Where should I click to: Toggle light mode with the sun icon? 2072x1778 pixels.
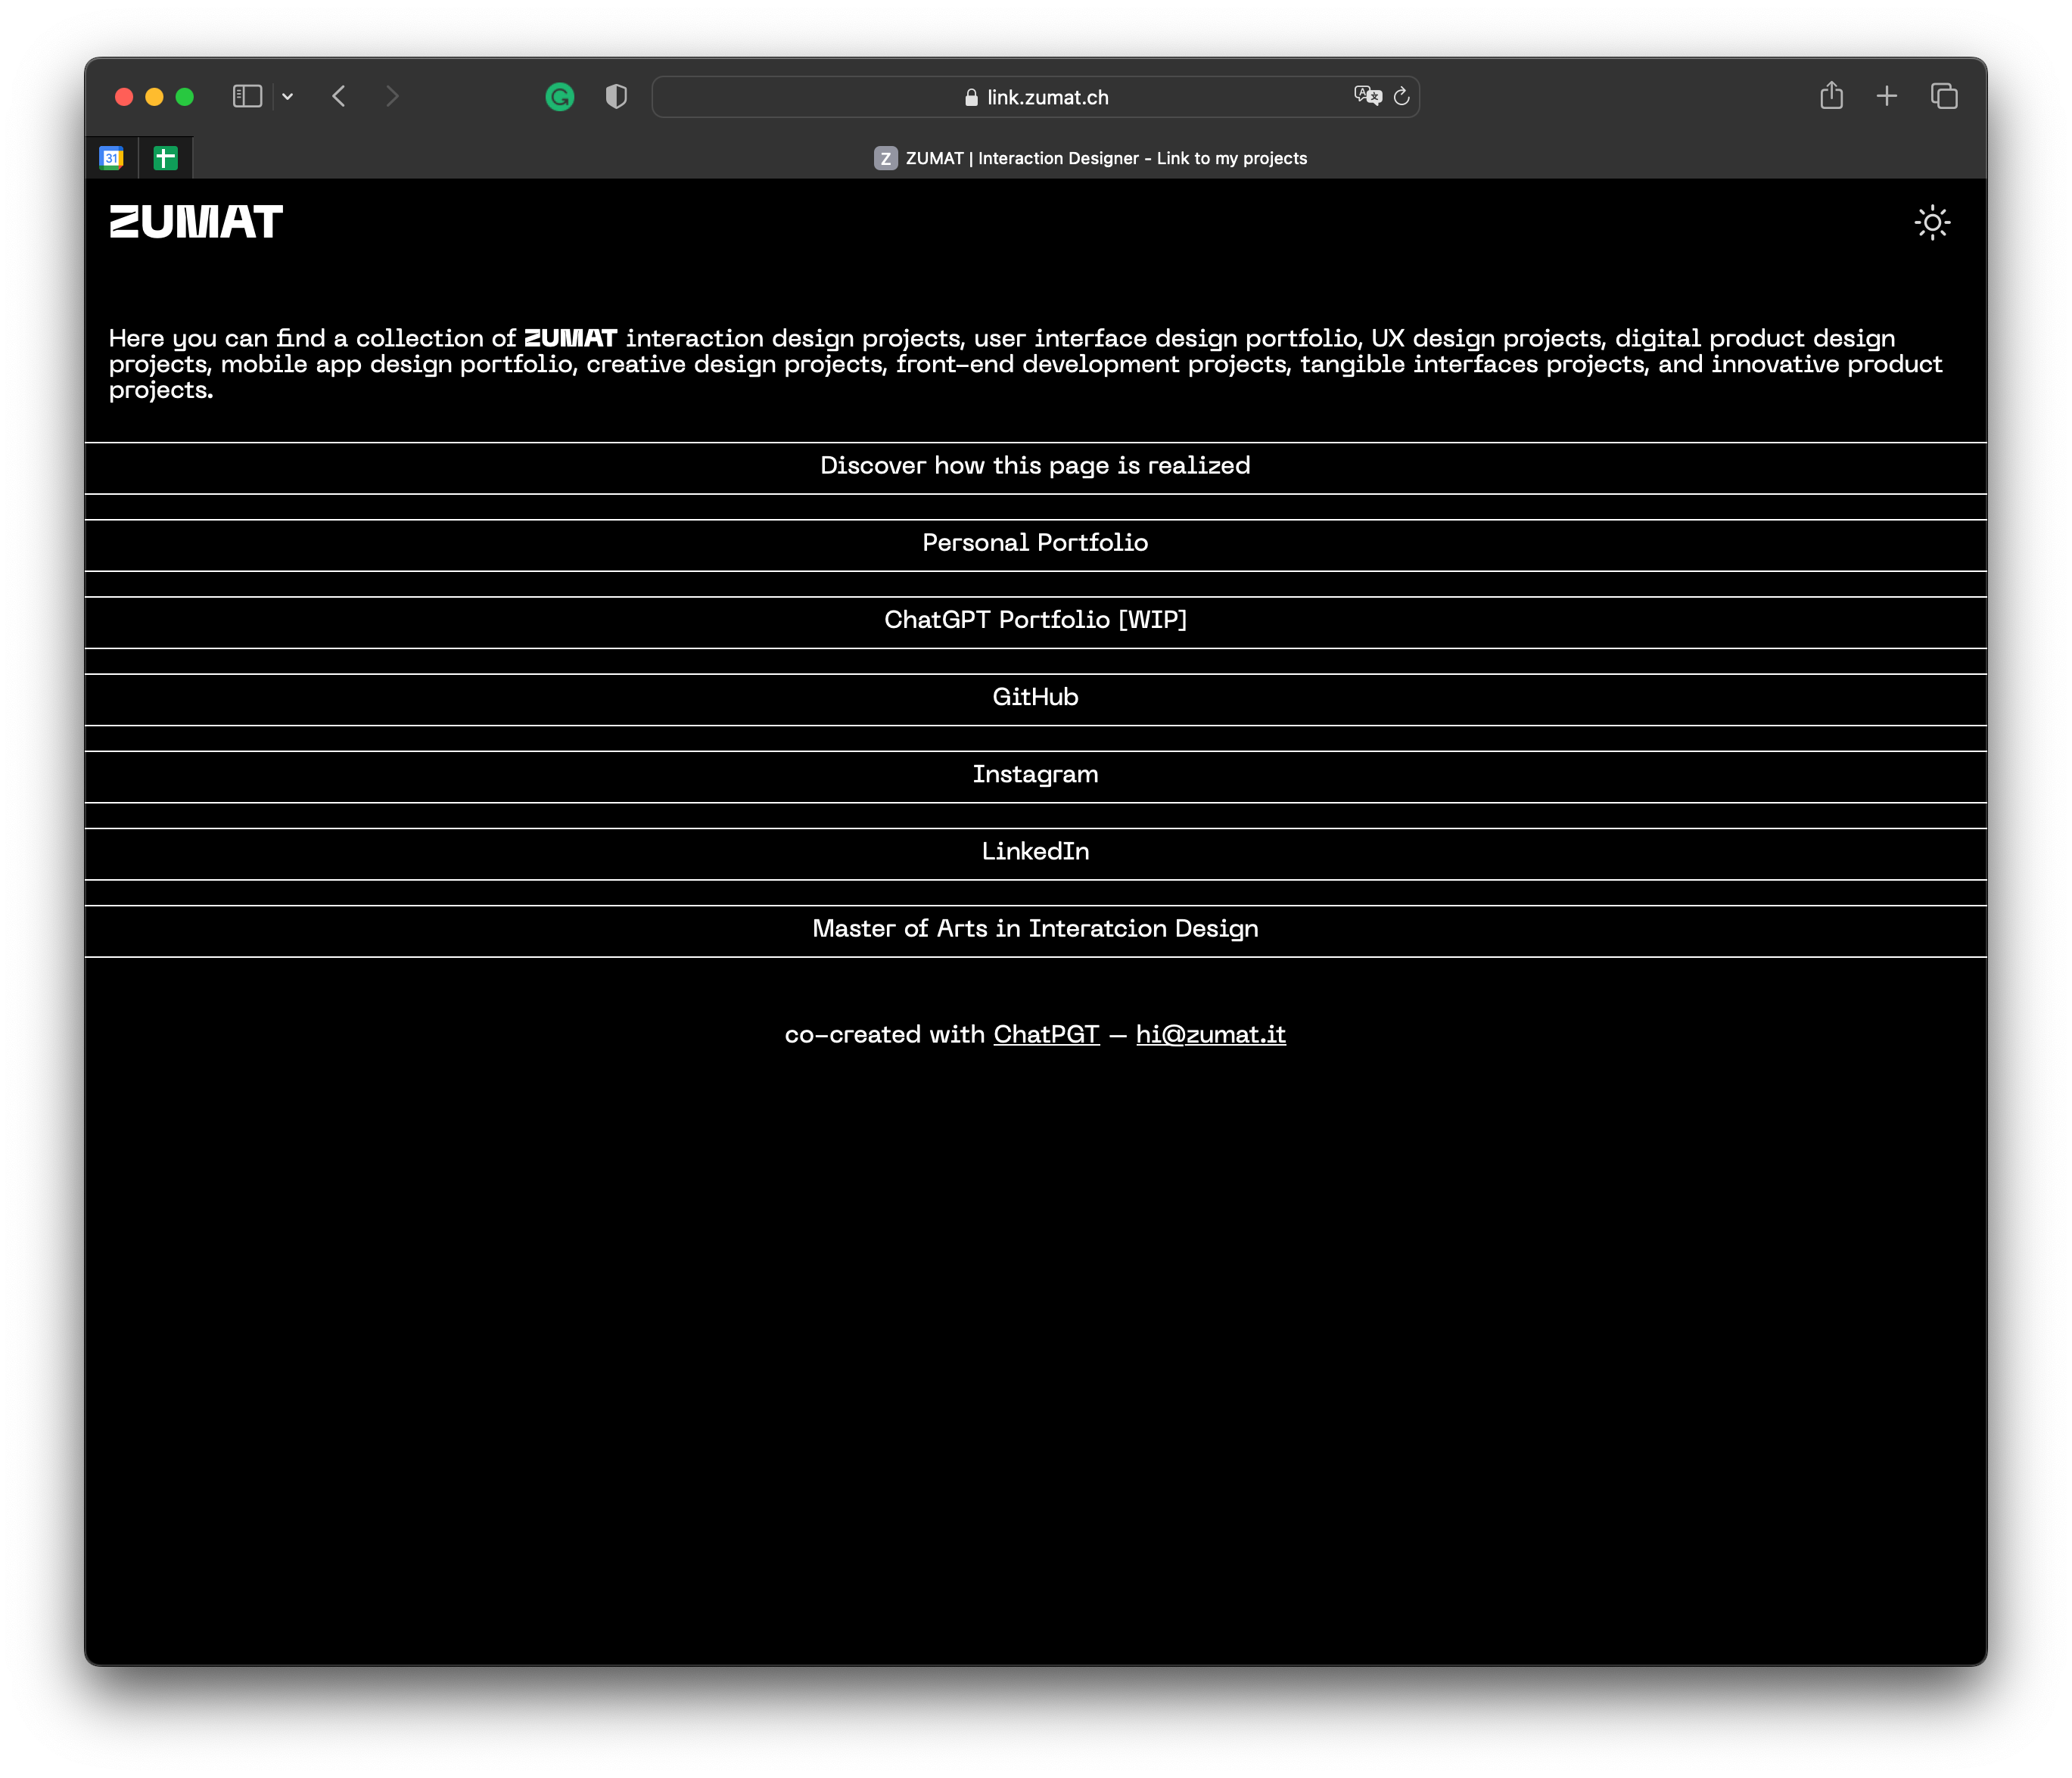tap(1932, 222)
